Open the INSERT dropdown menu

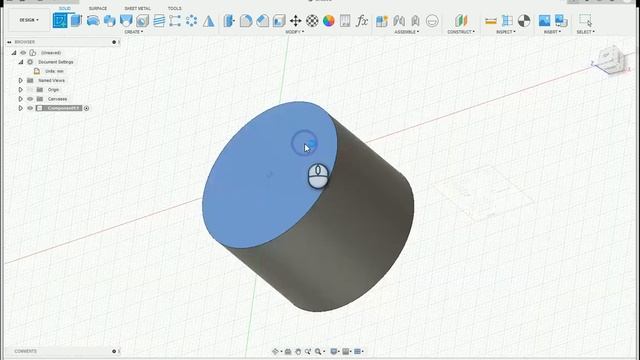(x=552, y=32)
